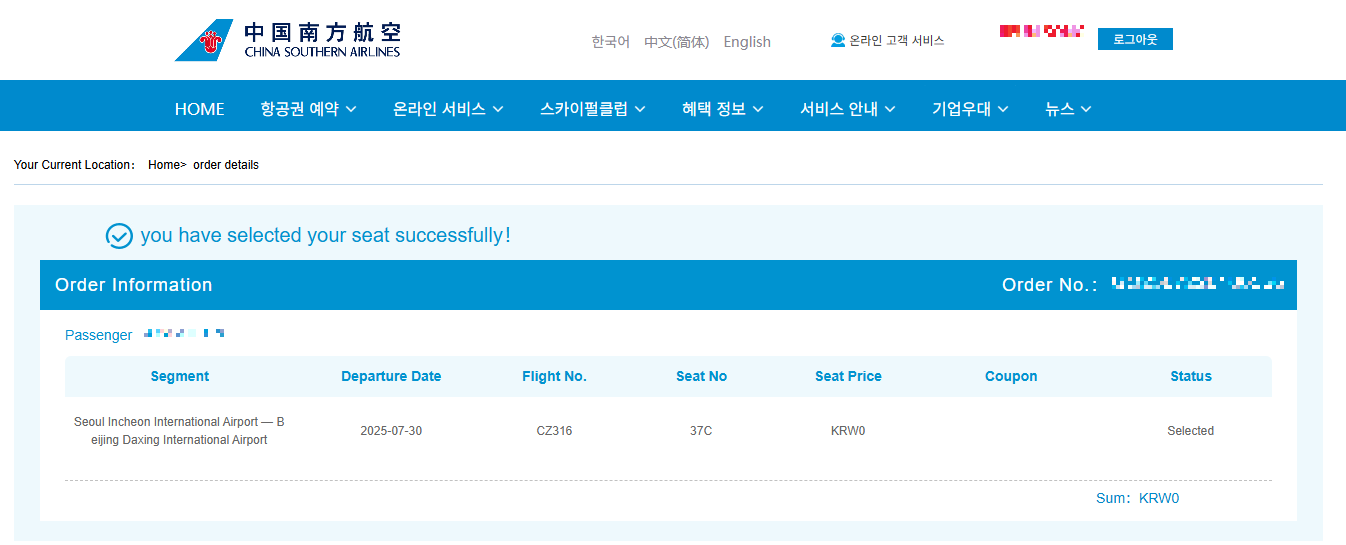1346x545 pixels.
Task: Expand chevron beside 온라인 서비스
Action: (x=498, y=110)
